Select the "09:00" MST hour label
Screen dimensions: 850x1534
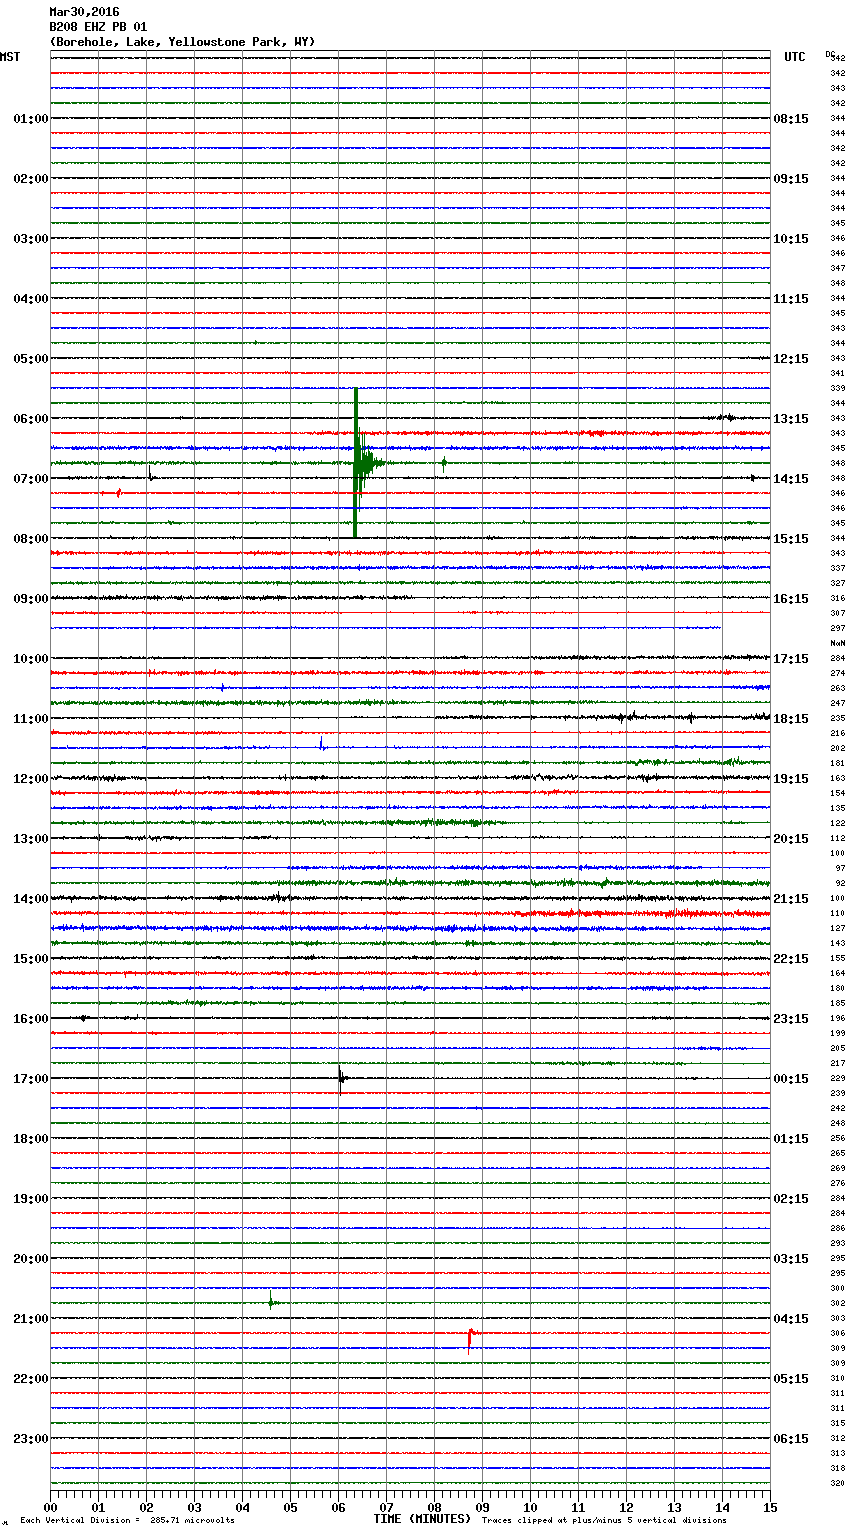tap(31, 599)
